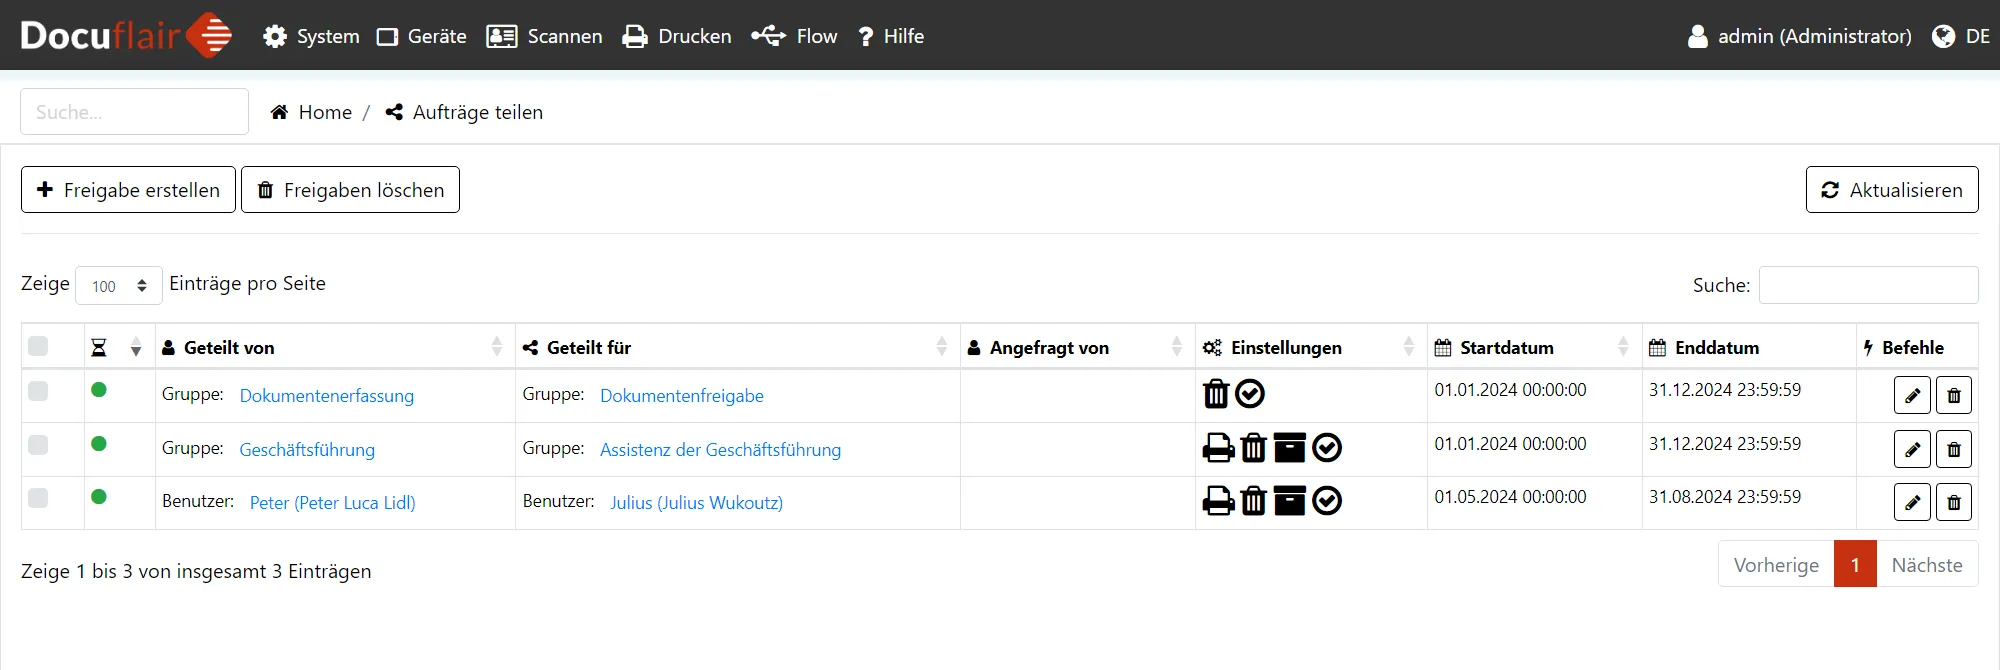Screen dimensions: 2000x670
Task: Click archive box icon in Peter's row
Action: click(x=1289, y=501)
